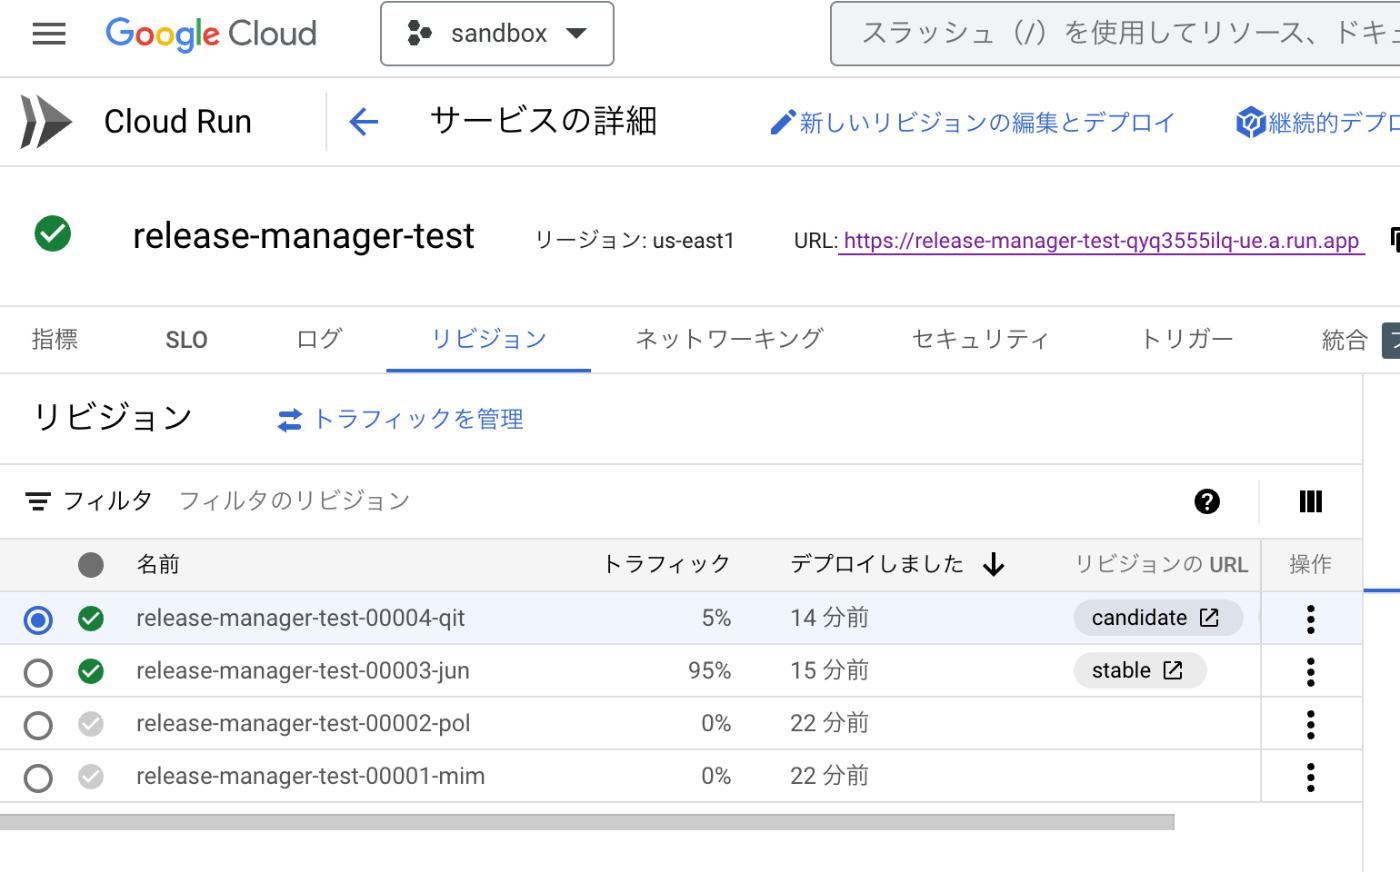Switch to the ネットワーキング tab
This screenshot has height=872, width=1400.
click(728, 339)
